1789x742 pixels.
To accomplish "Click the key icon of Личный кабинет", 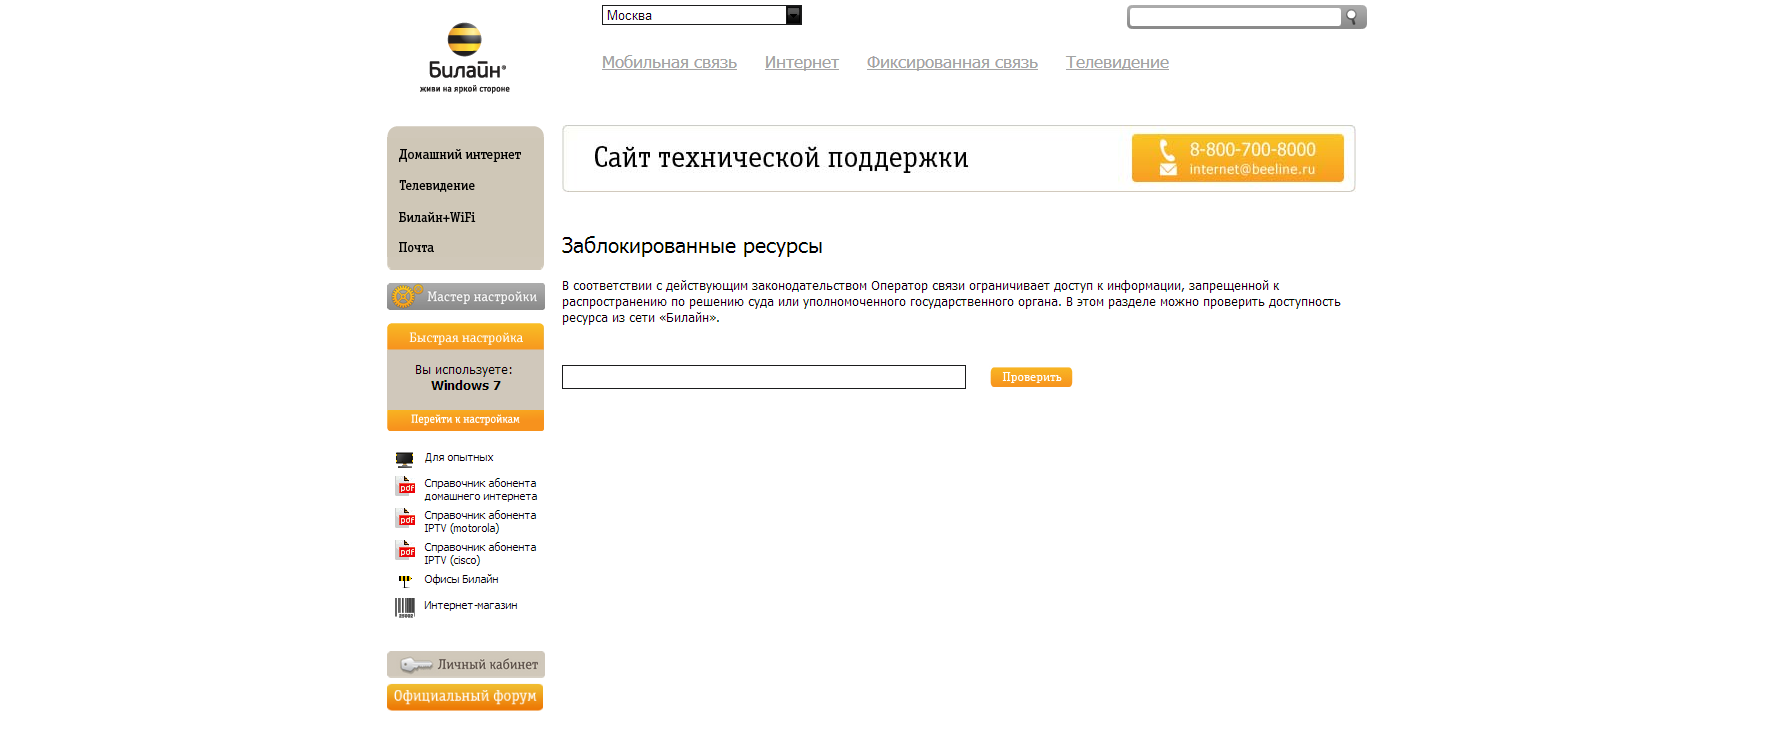I will point(415,665).
